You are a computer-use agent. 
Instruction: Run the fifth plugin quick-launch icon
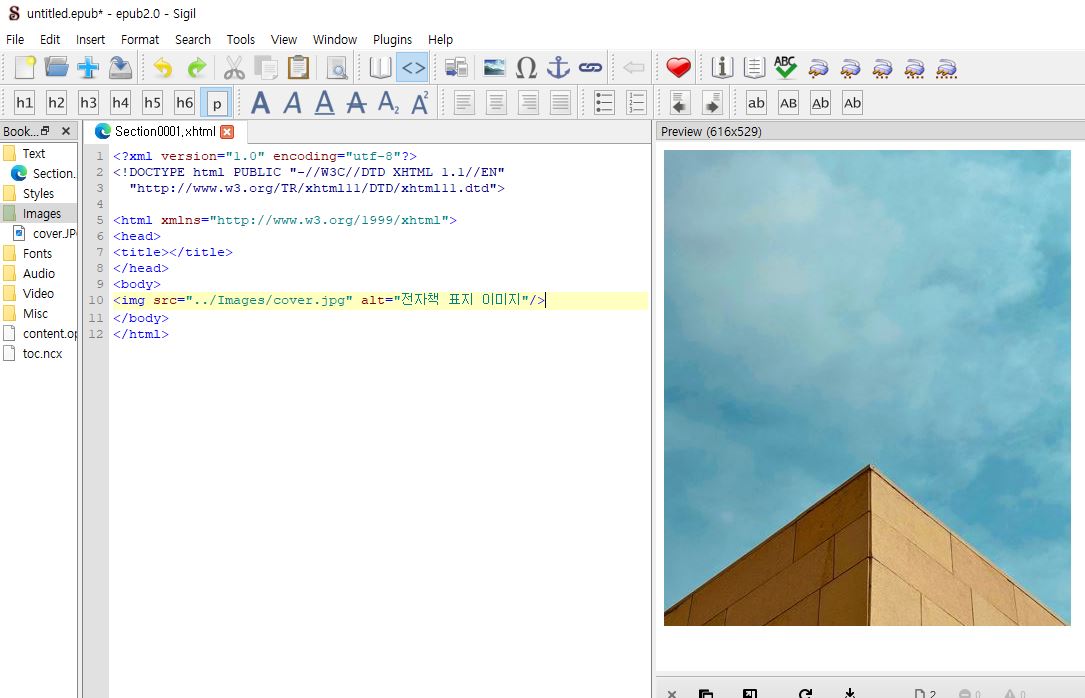[x=947, y=68]
